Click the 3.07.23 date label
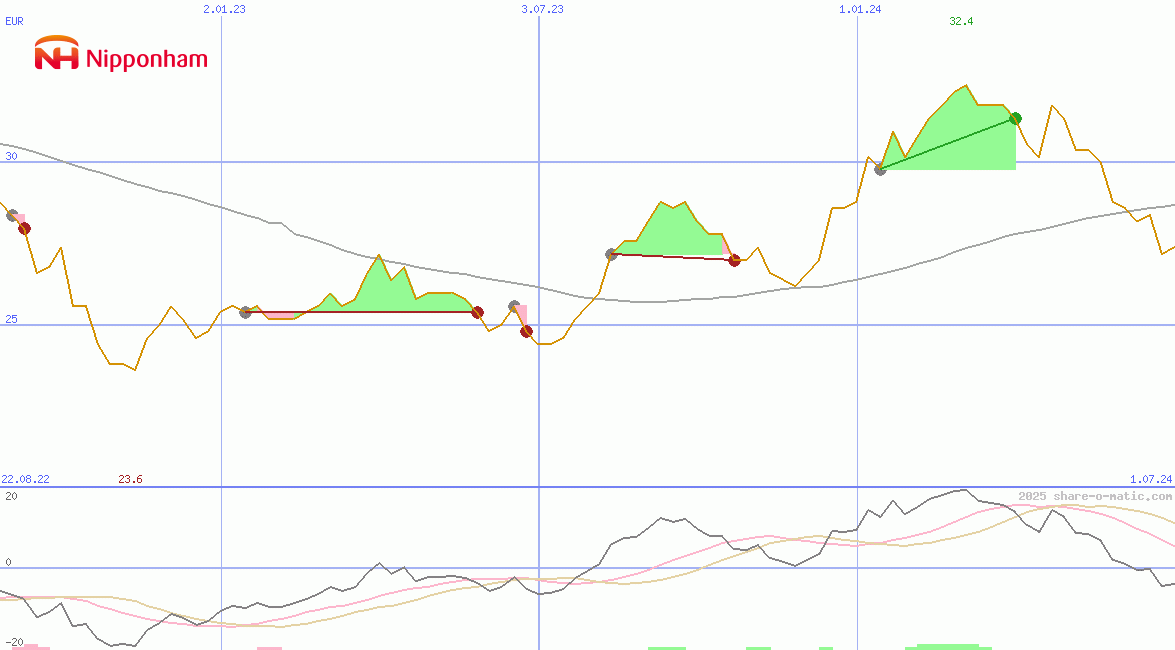1175x650 pixels. (x=542, y=9)
